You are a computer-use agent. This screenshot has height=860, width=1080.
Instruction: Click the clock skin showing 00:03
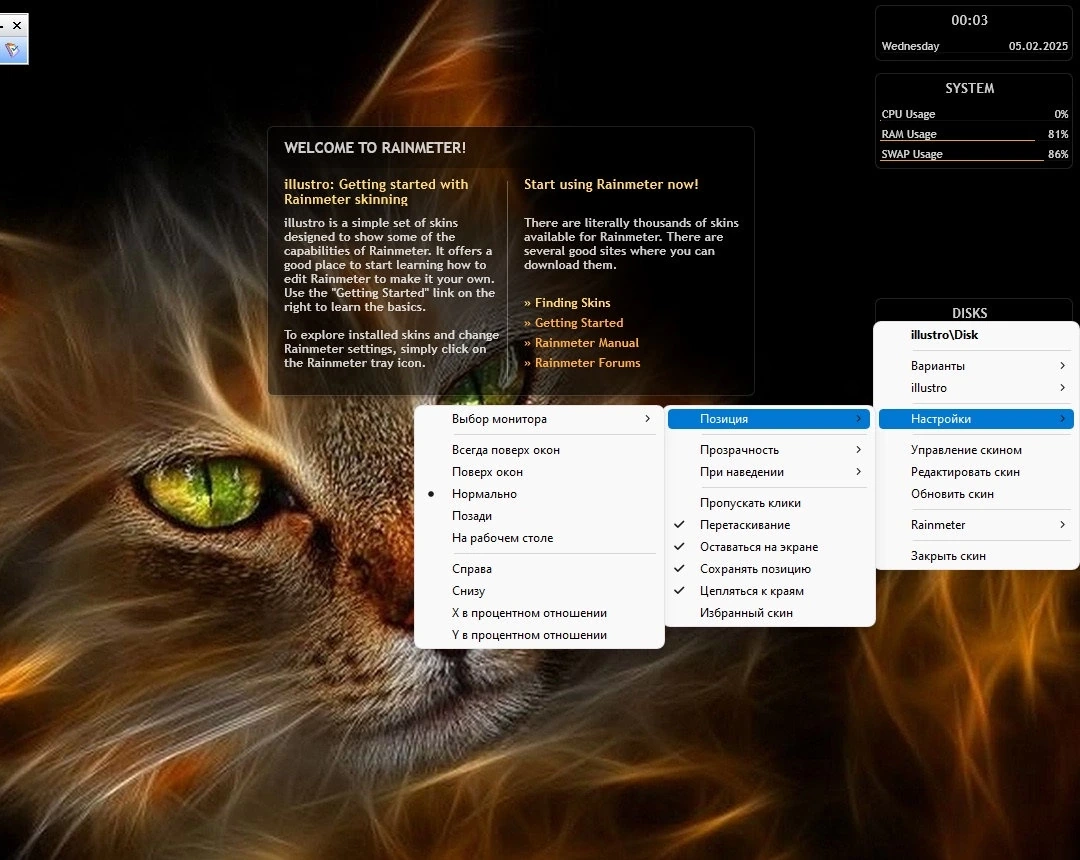[974, 33]
